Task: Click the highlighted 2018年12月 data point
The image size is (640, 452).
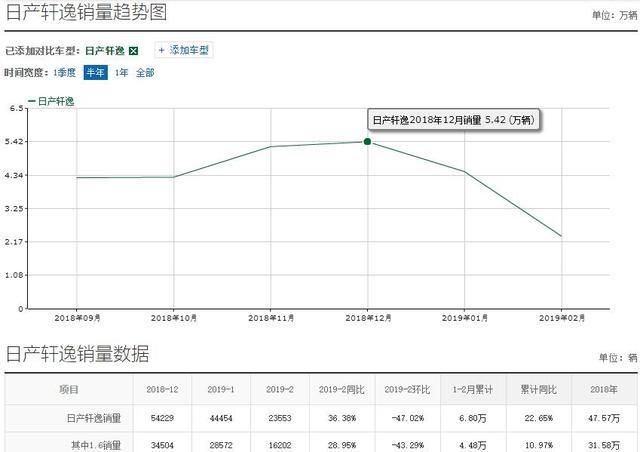Action: [x=367, y=142]
